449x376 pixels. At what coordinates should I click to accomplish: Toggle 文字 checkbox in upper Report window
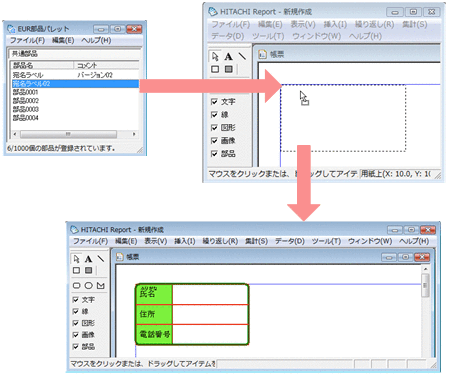214,102
